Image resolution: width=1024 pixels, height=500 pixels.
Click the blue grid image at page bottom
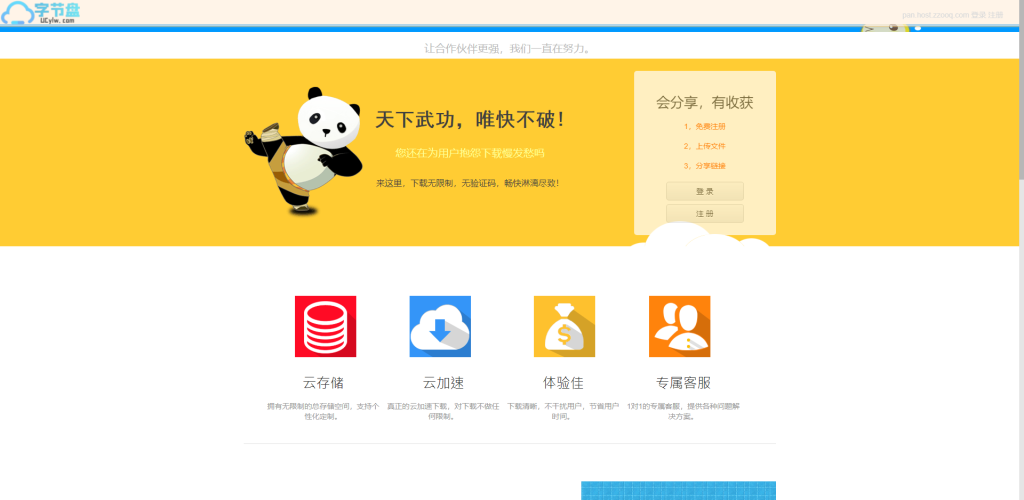678,491
